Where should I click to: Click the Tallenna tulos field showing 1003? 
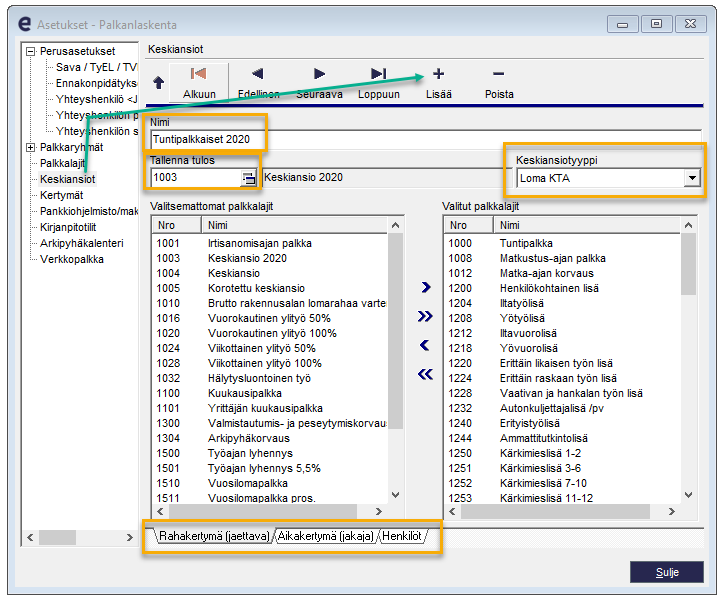[197, 178]
